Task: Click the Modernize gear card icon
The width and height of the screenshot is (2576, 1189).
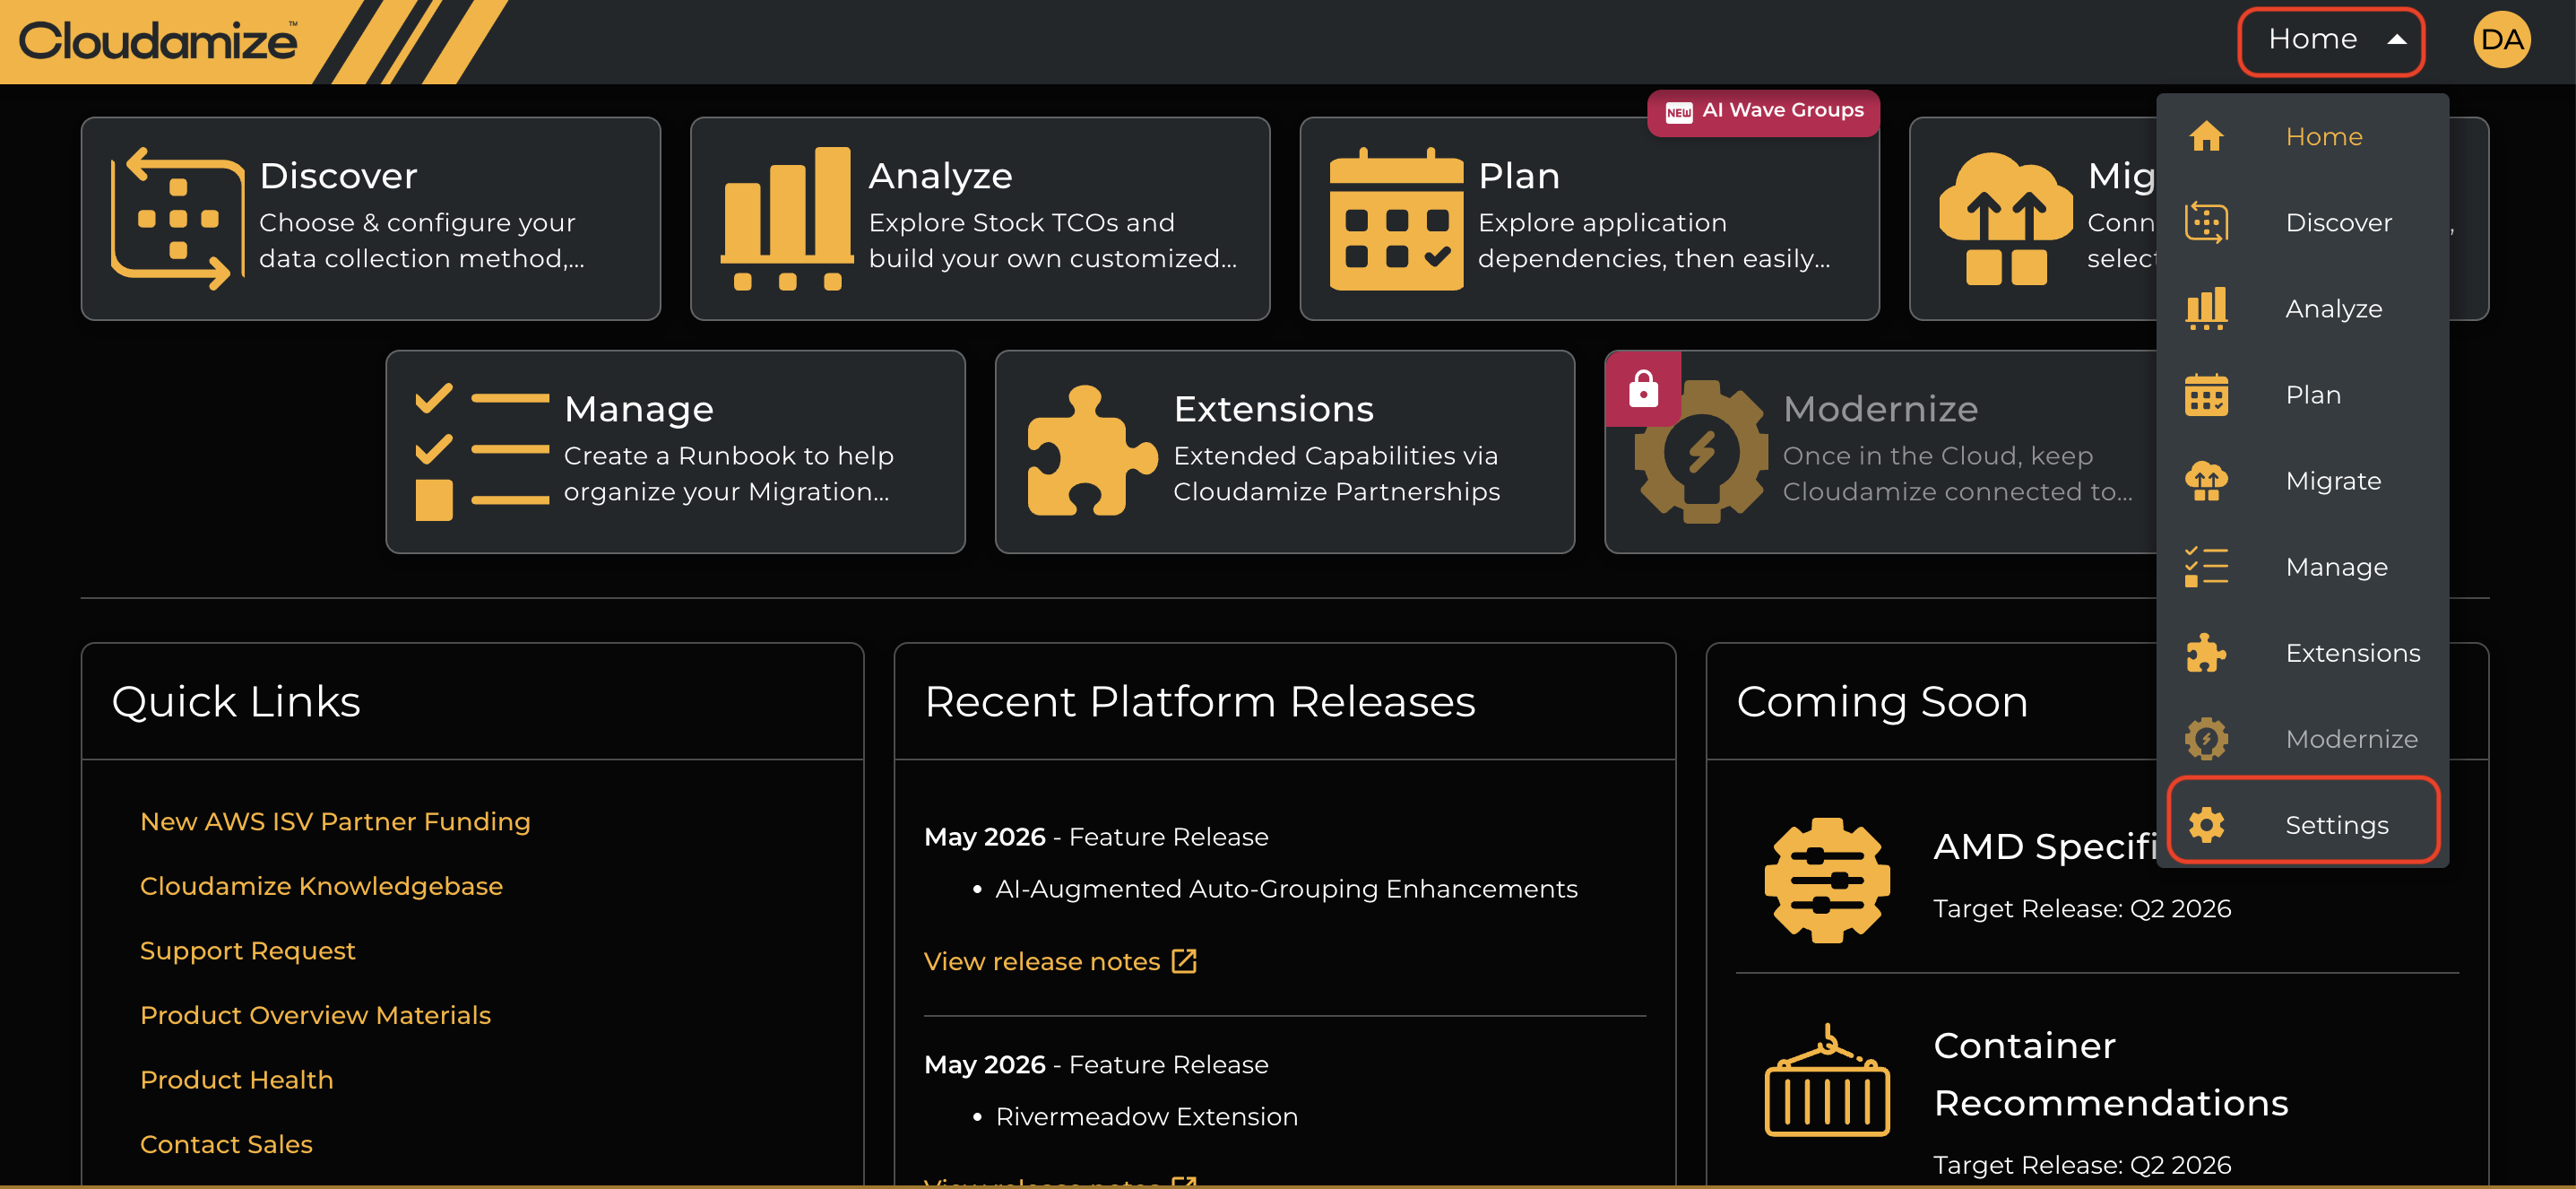Action: [x=1701, y=452]
